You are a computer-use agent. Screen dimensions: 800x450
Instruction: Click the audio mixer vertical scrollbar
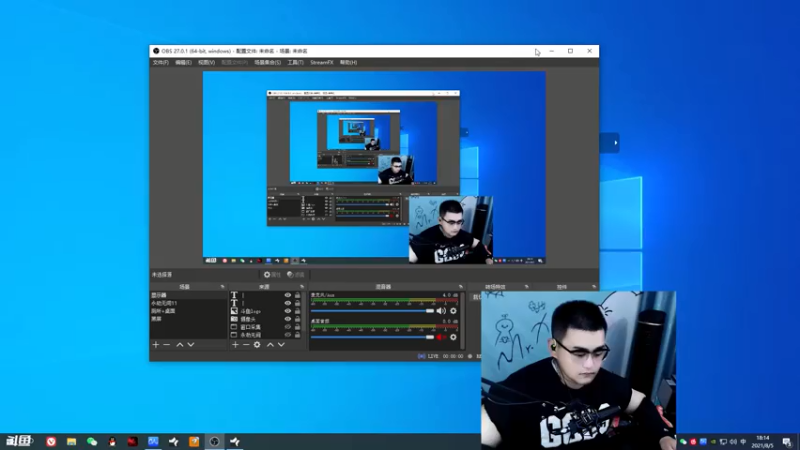pos(463,320)
